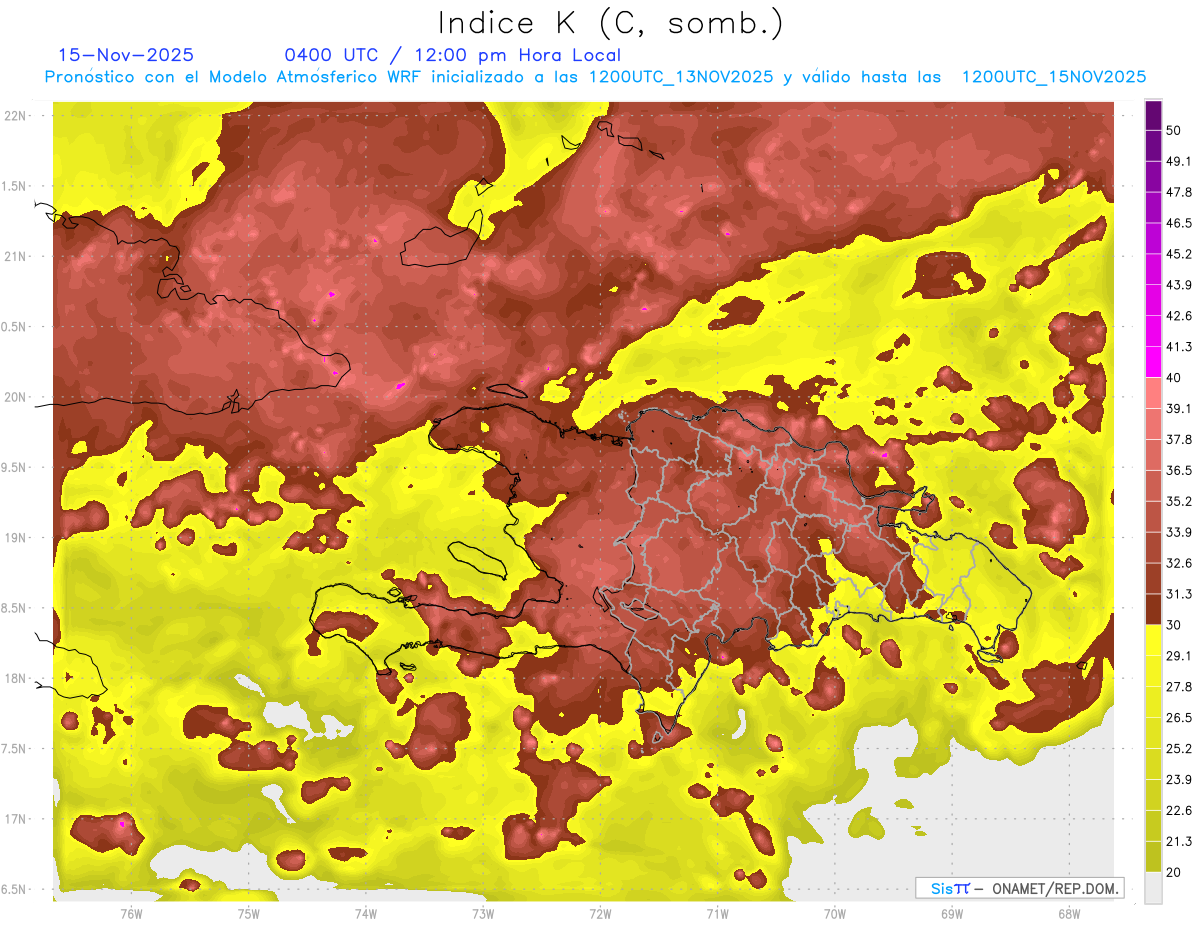The height and width of the screenshot is (927, 1200).
Task: Click the '49.1' color scale value
Action: click(x=1179, y=161)
